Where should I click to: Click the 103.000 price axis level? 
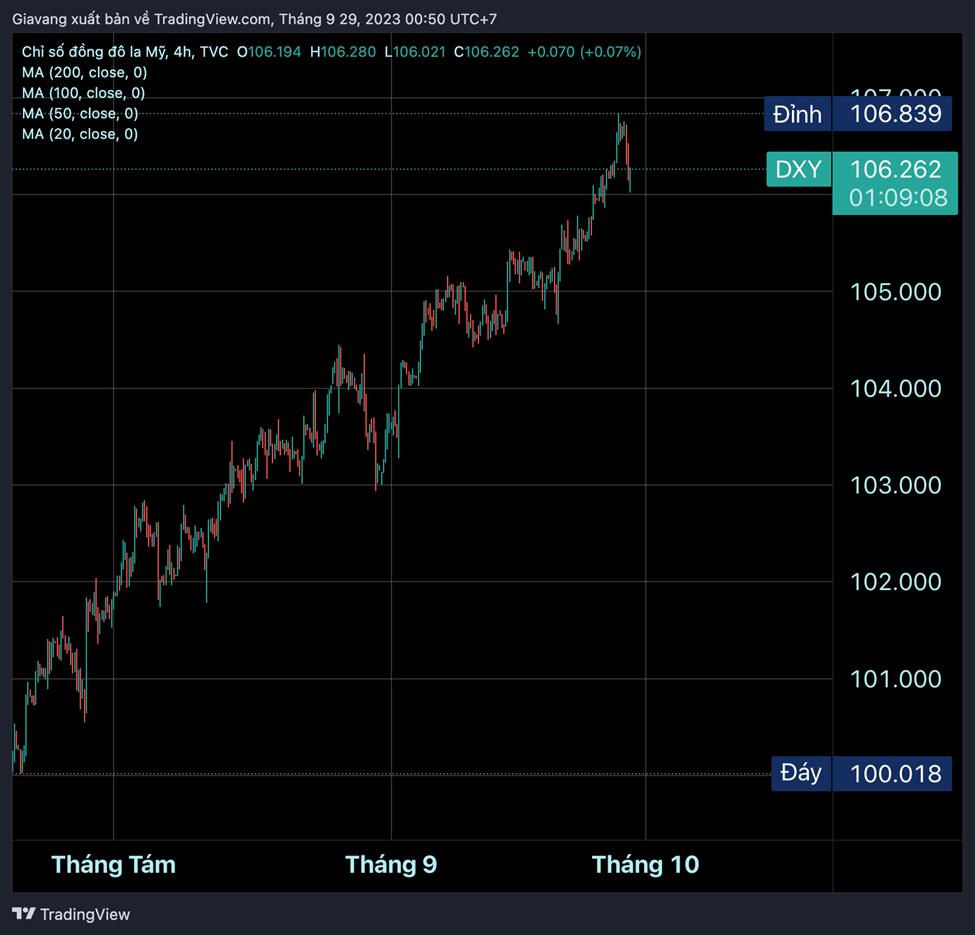[895, 485]
